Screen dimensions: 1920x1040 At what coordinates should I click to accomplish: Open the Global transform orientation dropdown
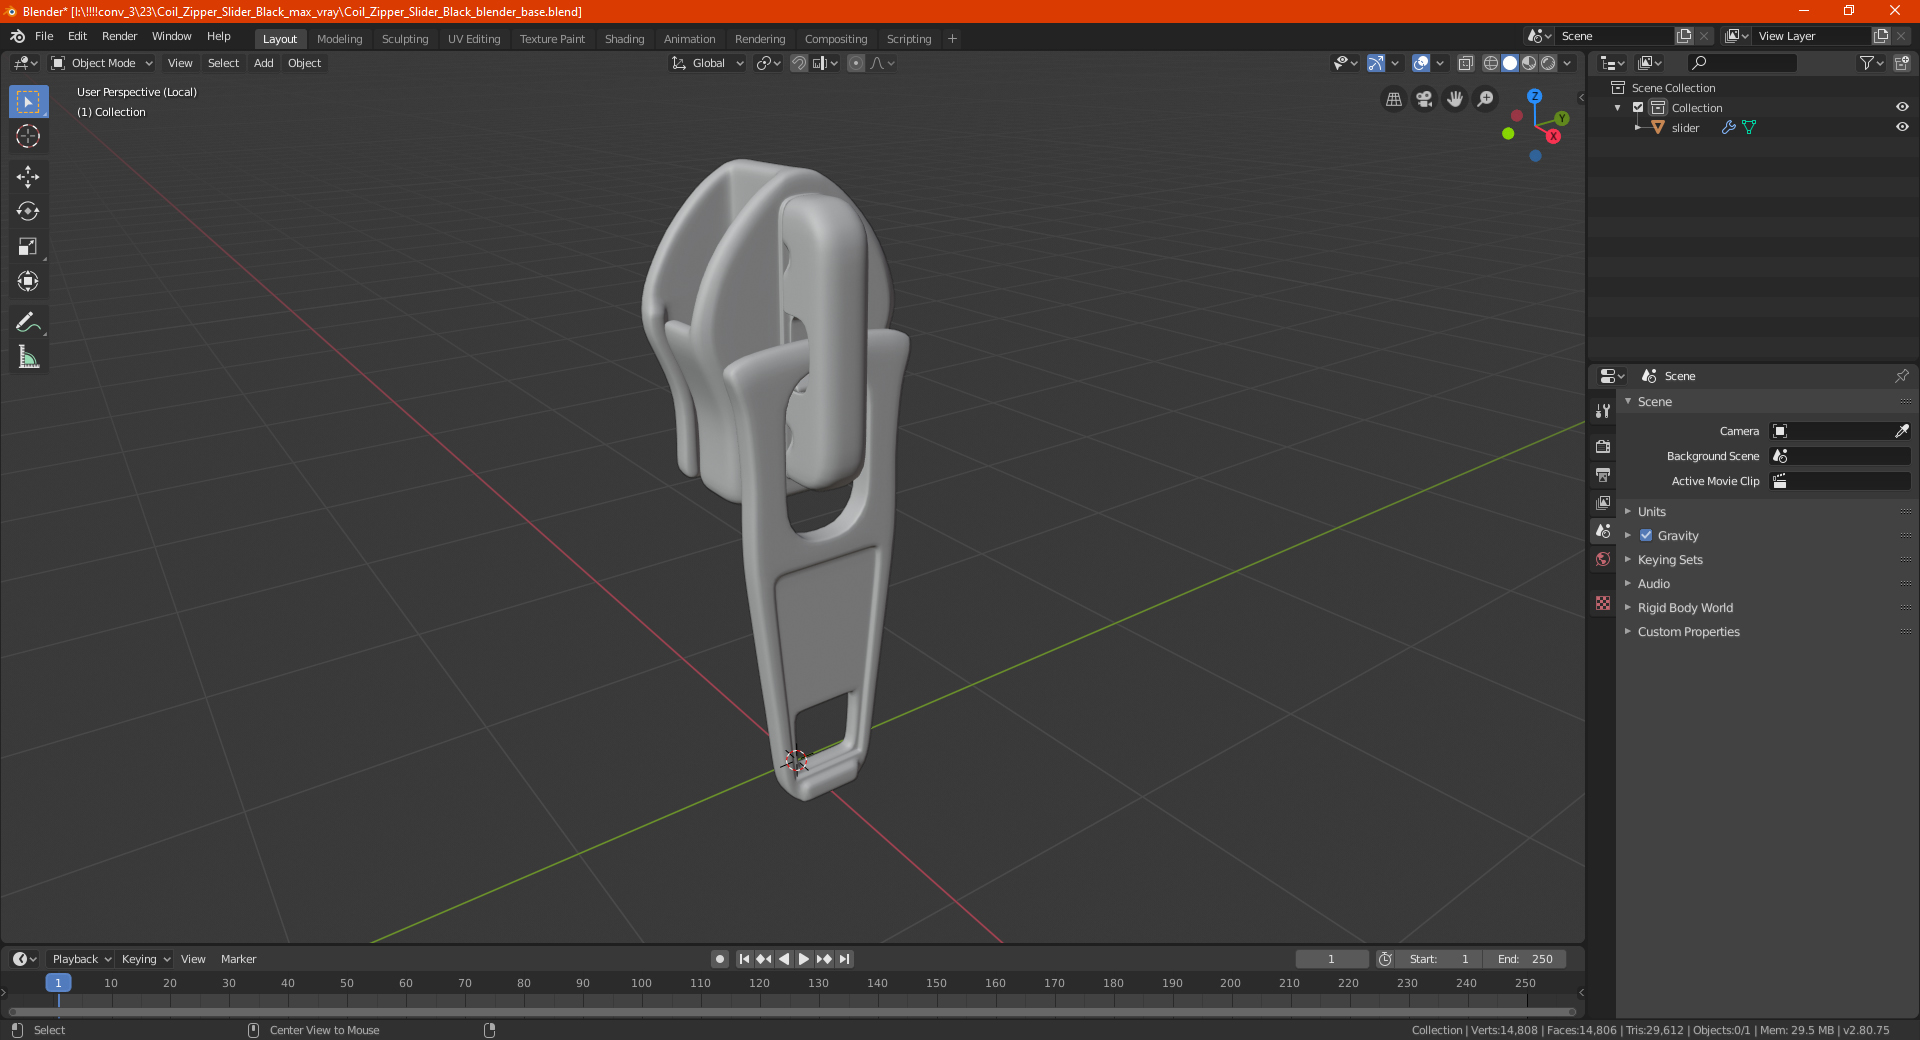pos(708,63)
